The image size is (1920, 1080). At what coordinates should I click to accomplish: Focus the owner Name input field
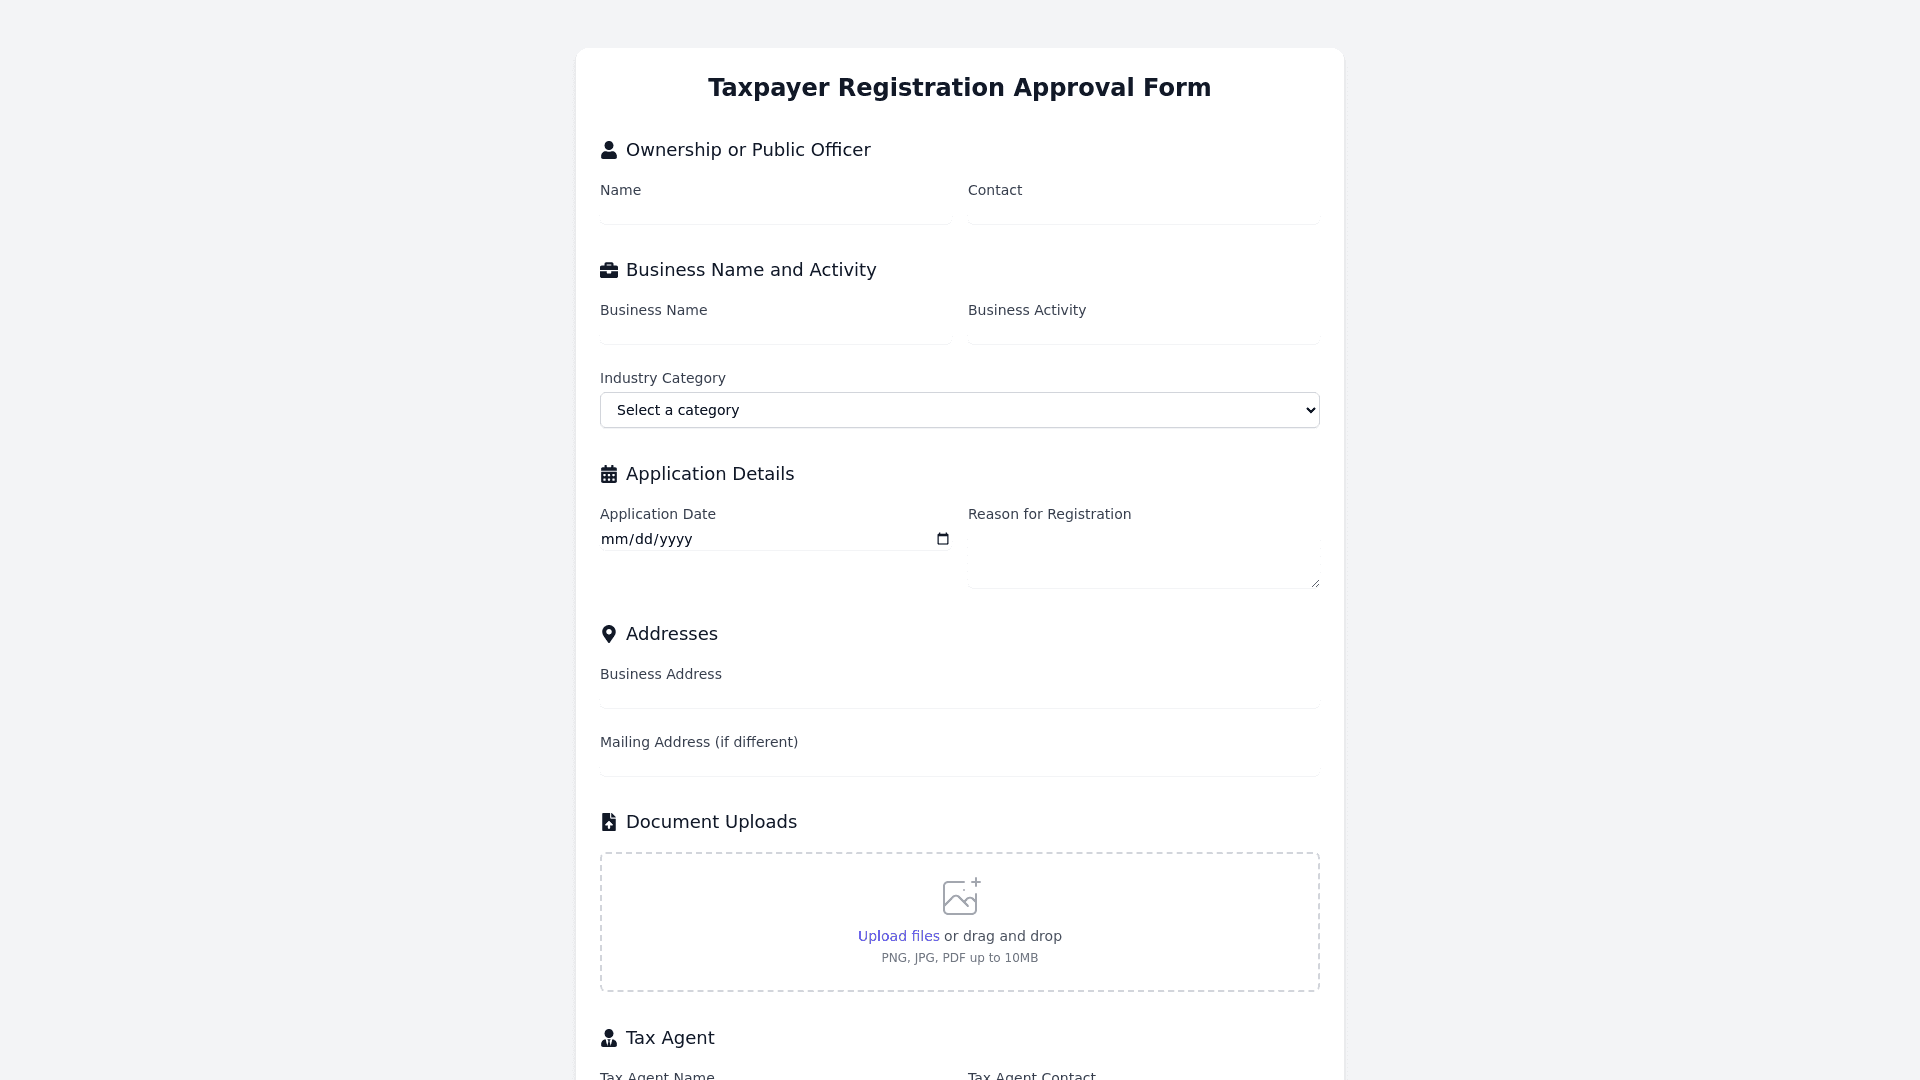point(775,213)
